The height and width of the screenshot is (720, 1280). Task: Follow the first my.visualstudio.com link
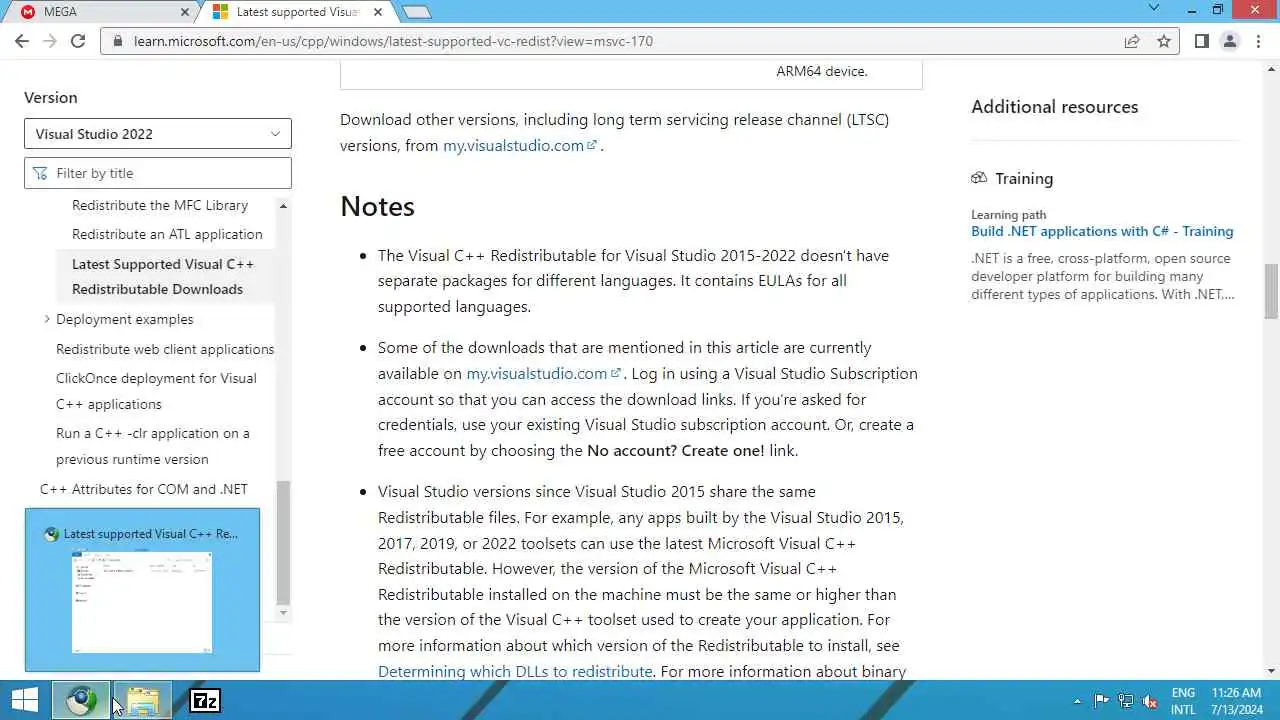point(520,145)
